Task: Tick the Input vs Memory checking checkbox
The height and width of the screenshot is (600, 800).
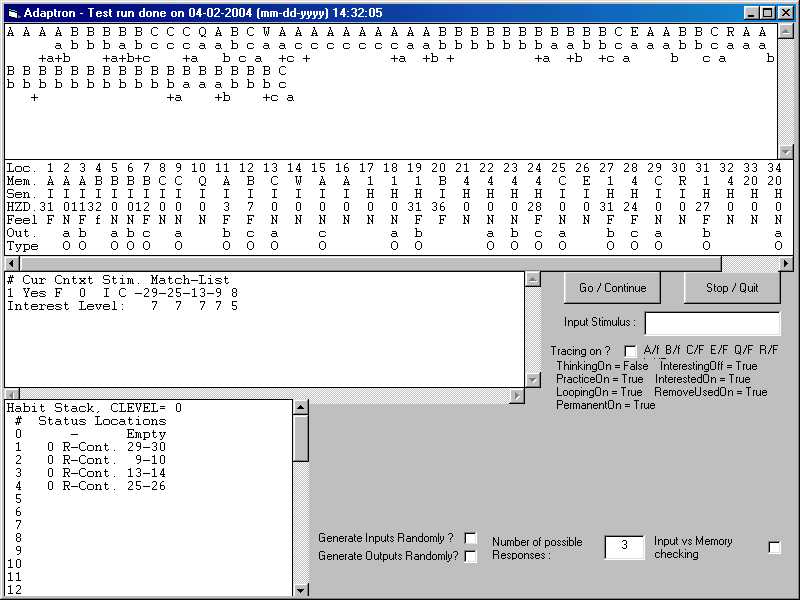Action: click(x=774, y=547)
